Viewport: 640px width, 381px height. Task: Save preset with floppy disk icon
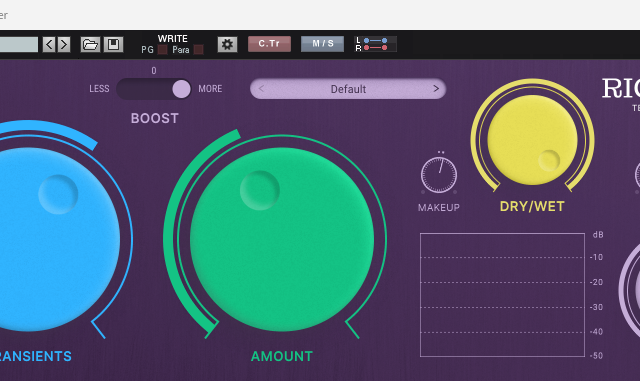click(113, 44)
